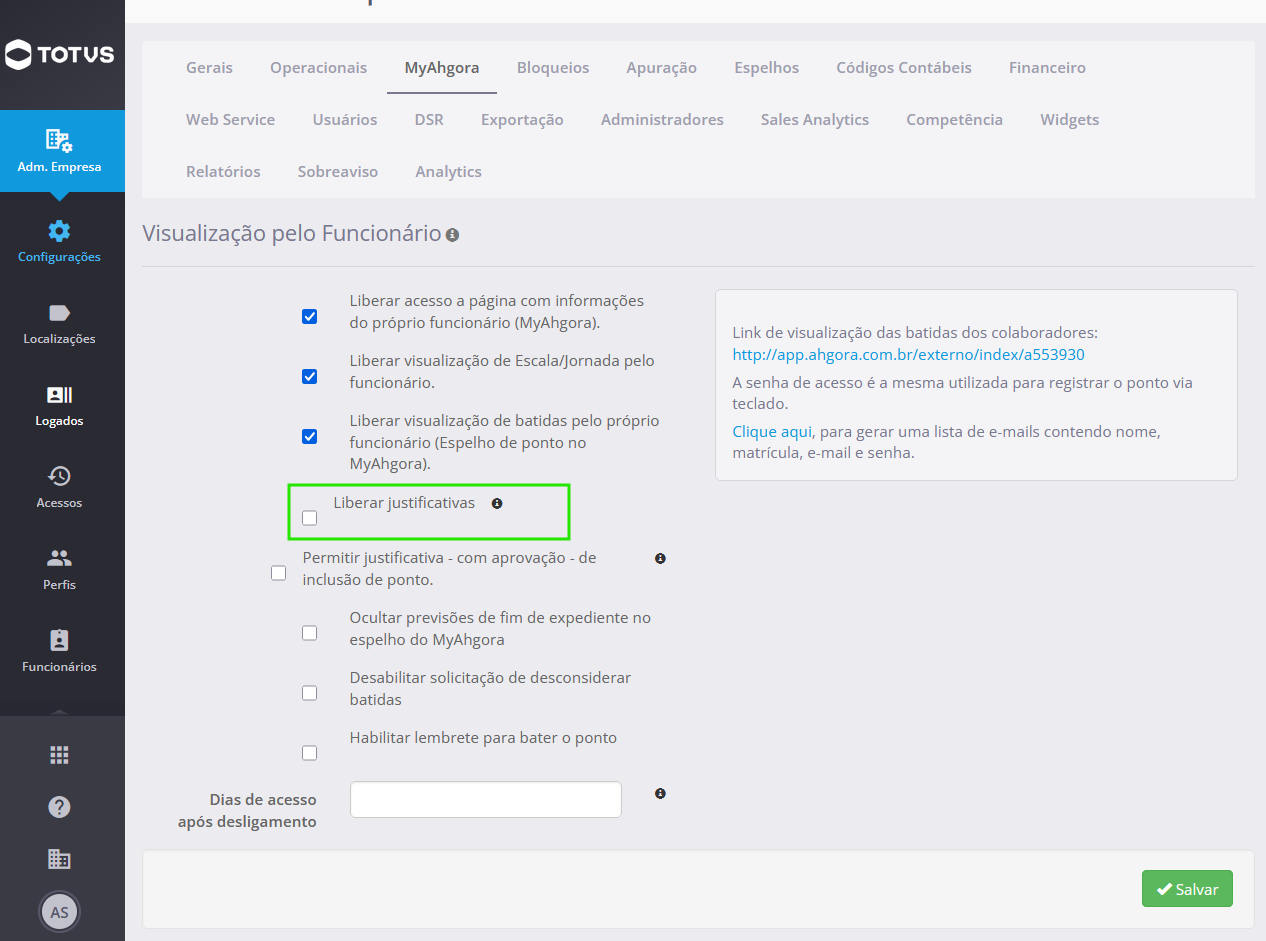Check Permitir justificativa com aprovação
Screen dimensions: 1266x941
point(278,573)
